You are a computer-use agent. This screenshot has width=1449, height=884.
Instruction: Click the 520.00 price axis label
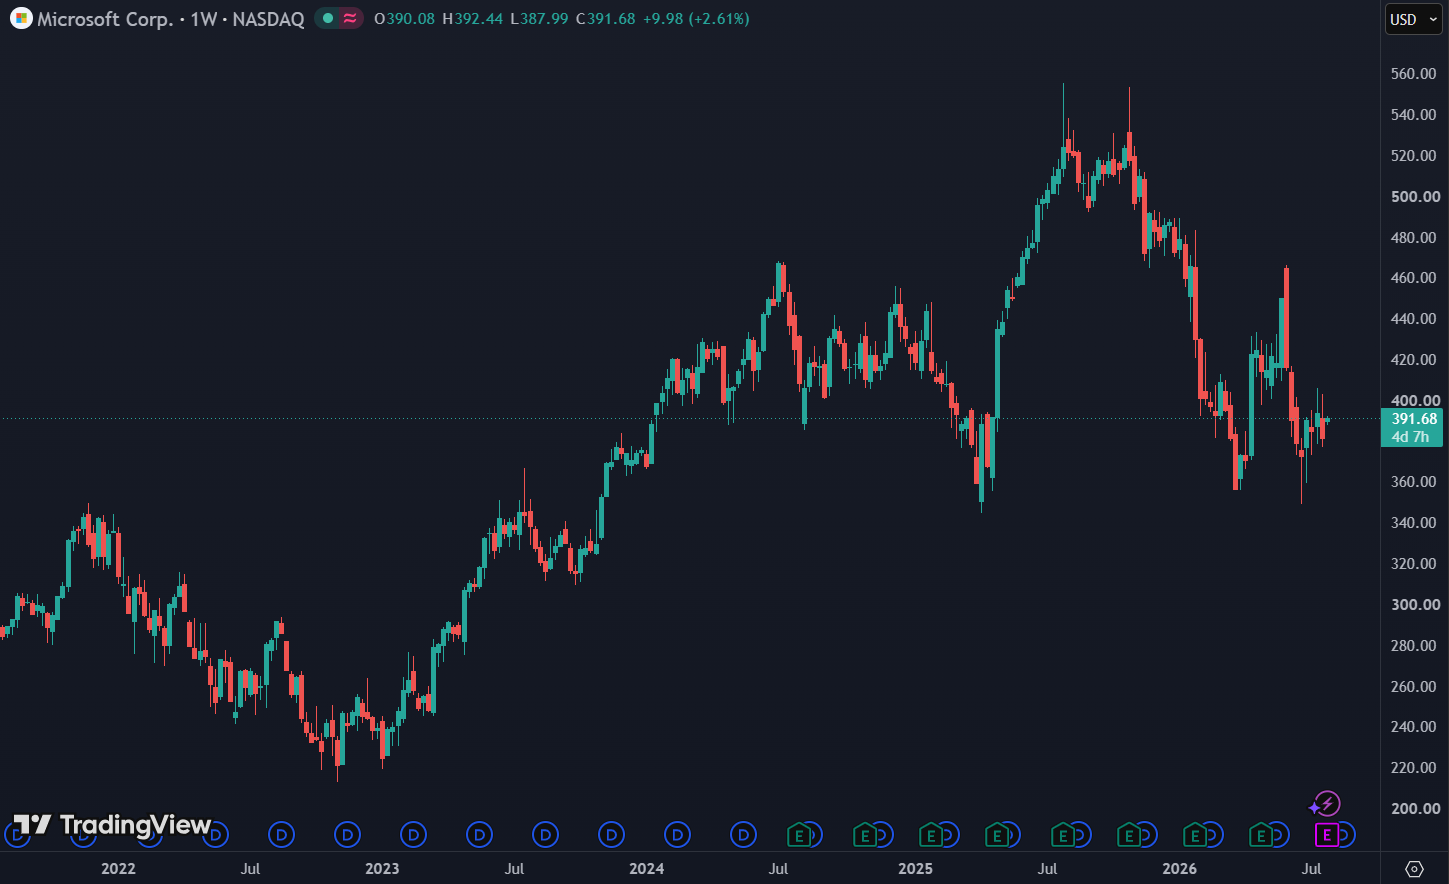click(x=1414, y=156)
